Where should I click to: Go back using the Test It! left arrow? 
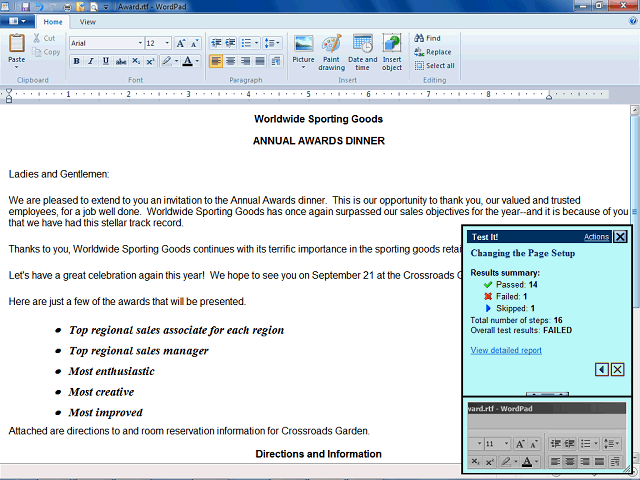(x=602, y=370)
